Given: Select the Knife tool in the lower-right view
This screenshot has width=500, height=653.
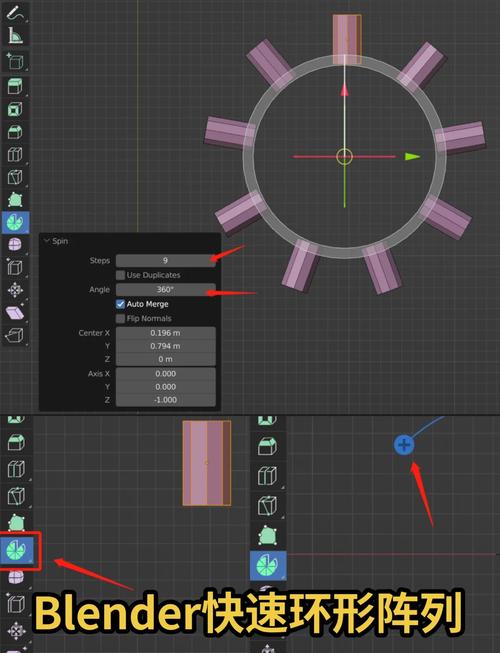Looking at the screenshot, I should tap(268, 506).
